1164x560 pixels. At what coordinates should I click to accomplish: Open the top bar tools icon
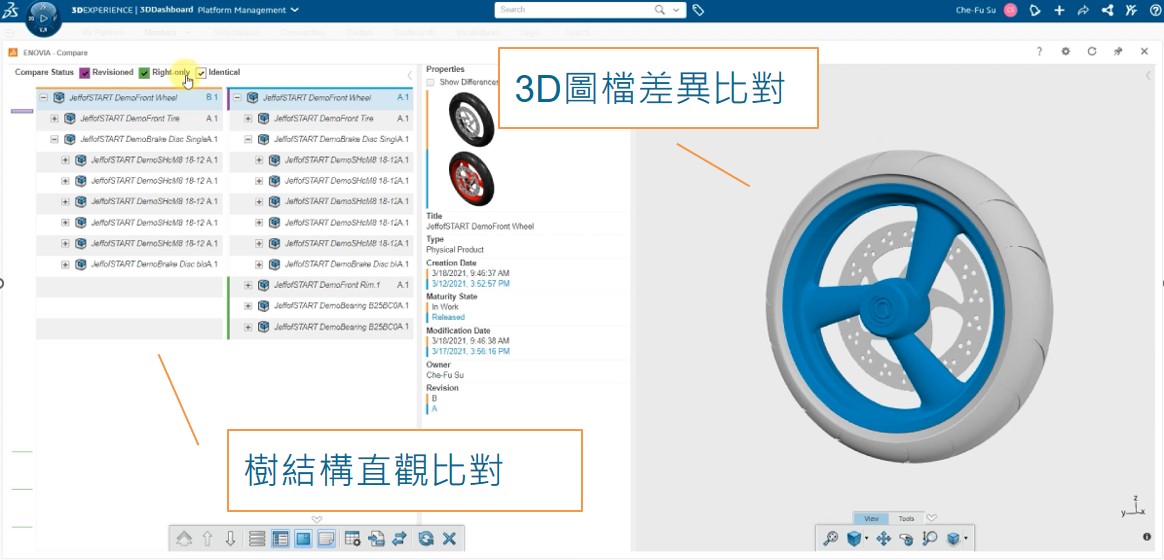[x=1131, y=10]
